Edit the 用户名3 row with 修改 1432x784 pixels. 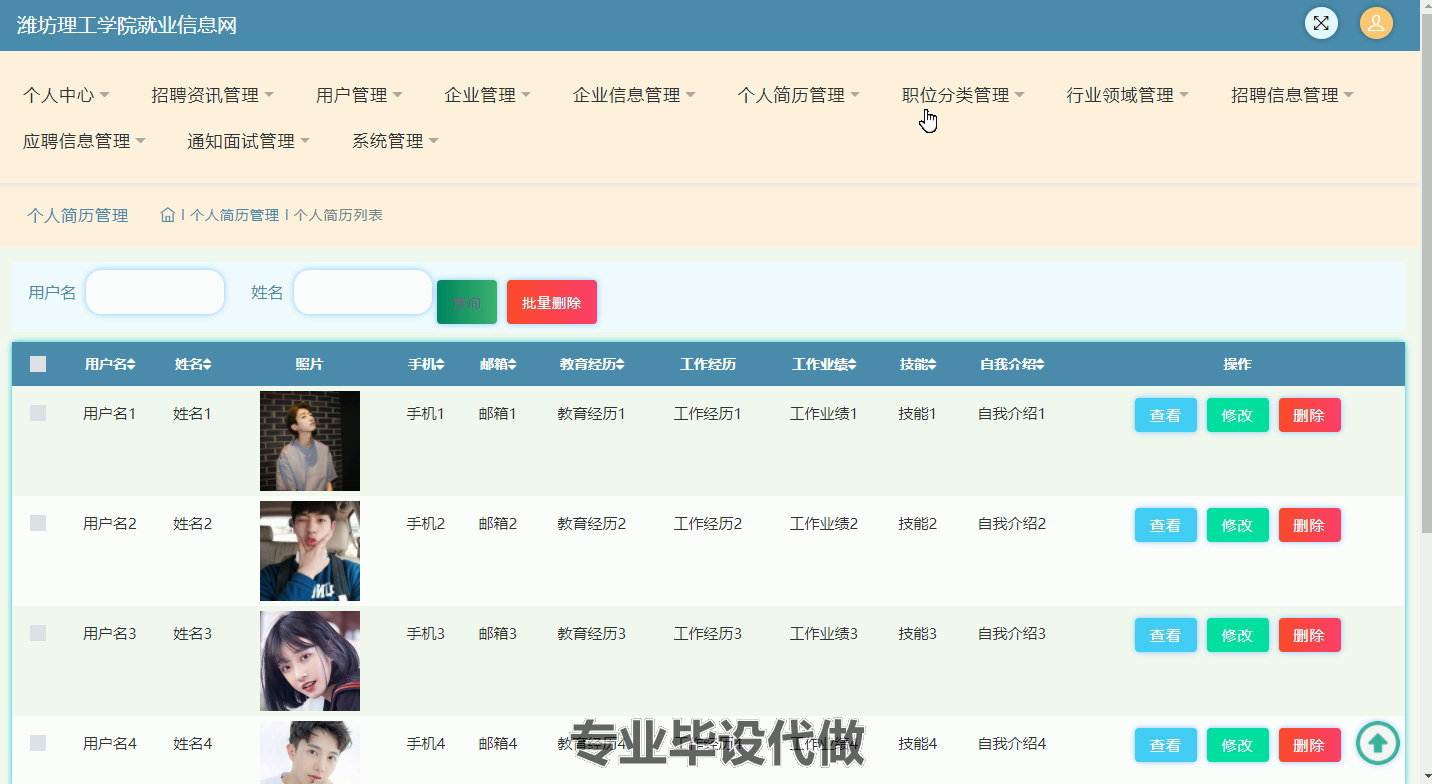click(x=1237, y=635)
